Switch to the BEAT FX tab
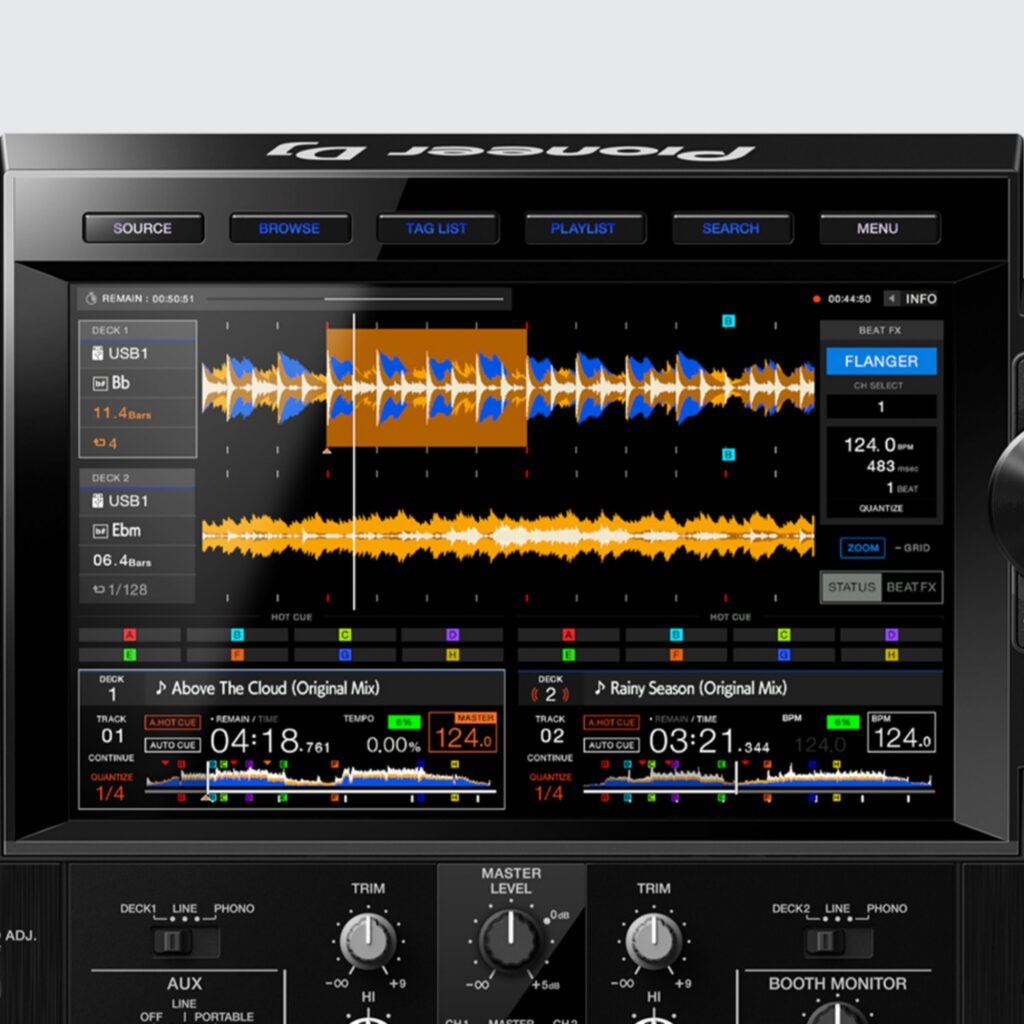 [x=911, y=588]
